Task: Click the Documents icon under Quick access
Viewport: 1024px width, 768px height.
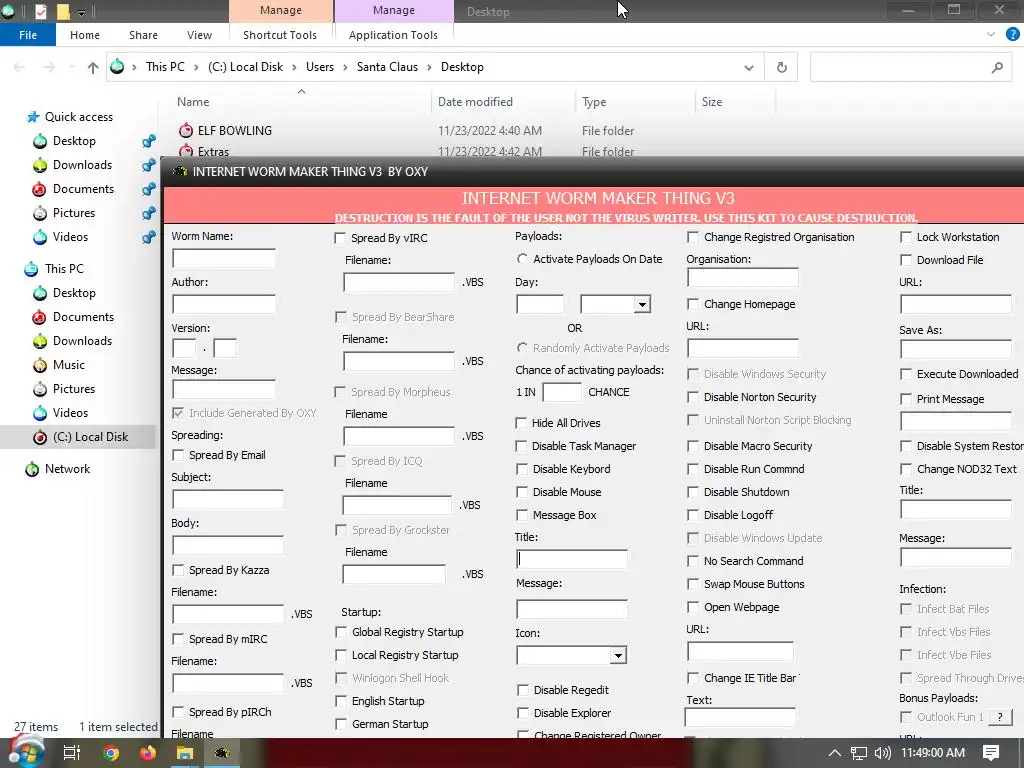Action: pos(40,189)
